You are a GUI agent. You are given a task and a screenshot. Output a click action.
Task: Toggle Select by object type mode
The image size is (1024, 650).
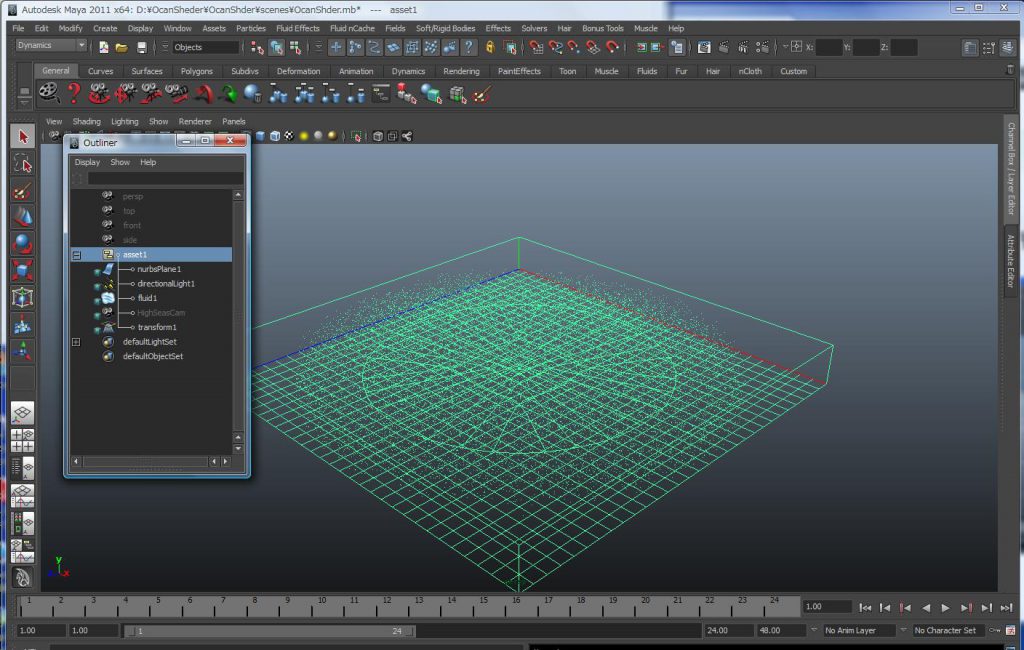tap(277, 47)
